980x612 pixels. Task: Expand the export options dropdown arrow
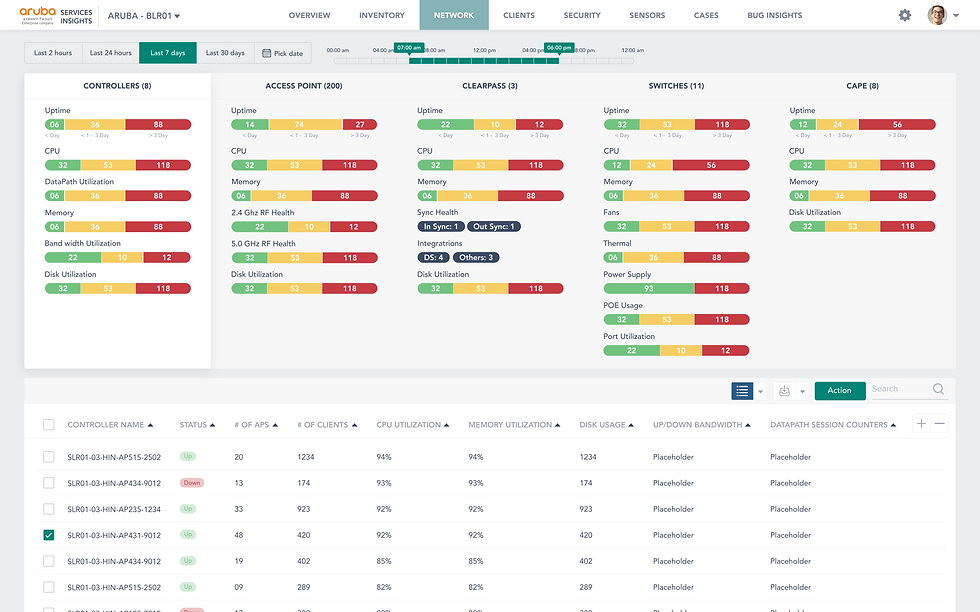click(x=802, y=392)
